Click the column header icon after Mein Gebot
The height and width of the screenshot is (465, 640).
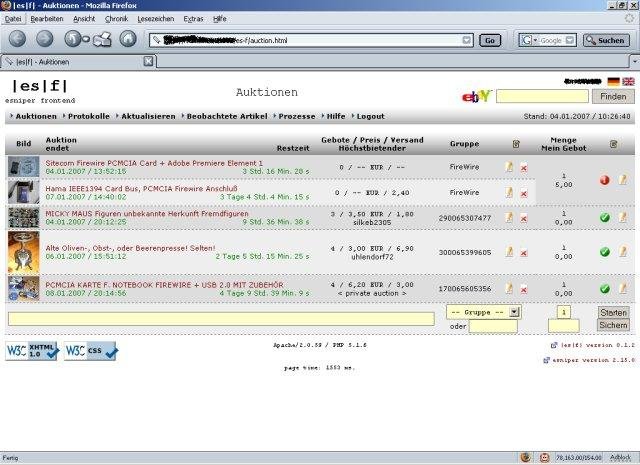[613, 144]
